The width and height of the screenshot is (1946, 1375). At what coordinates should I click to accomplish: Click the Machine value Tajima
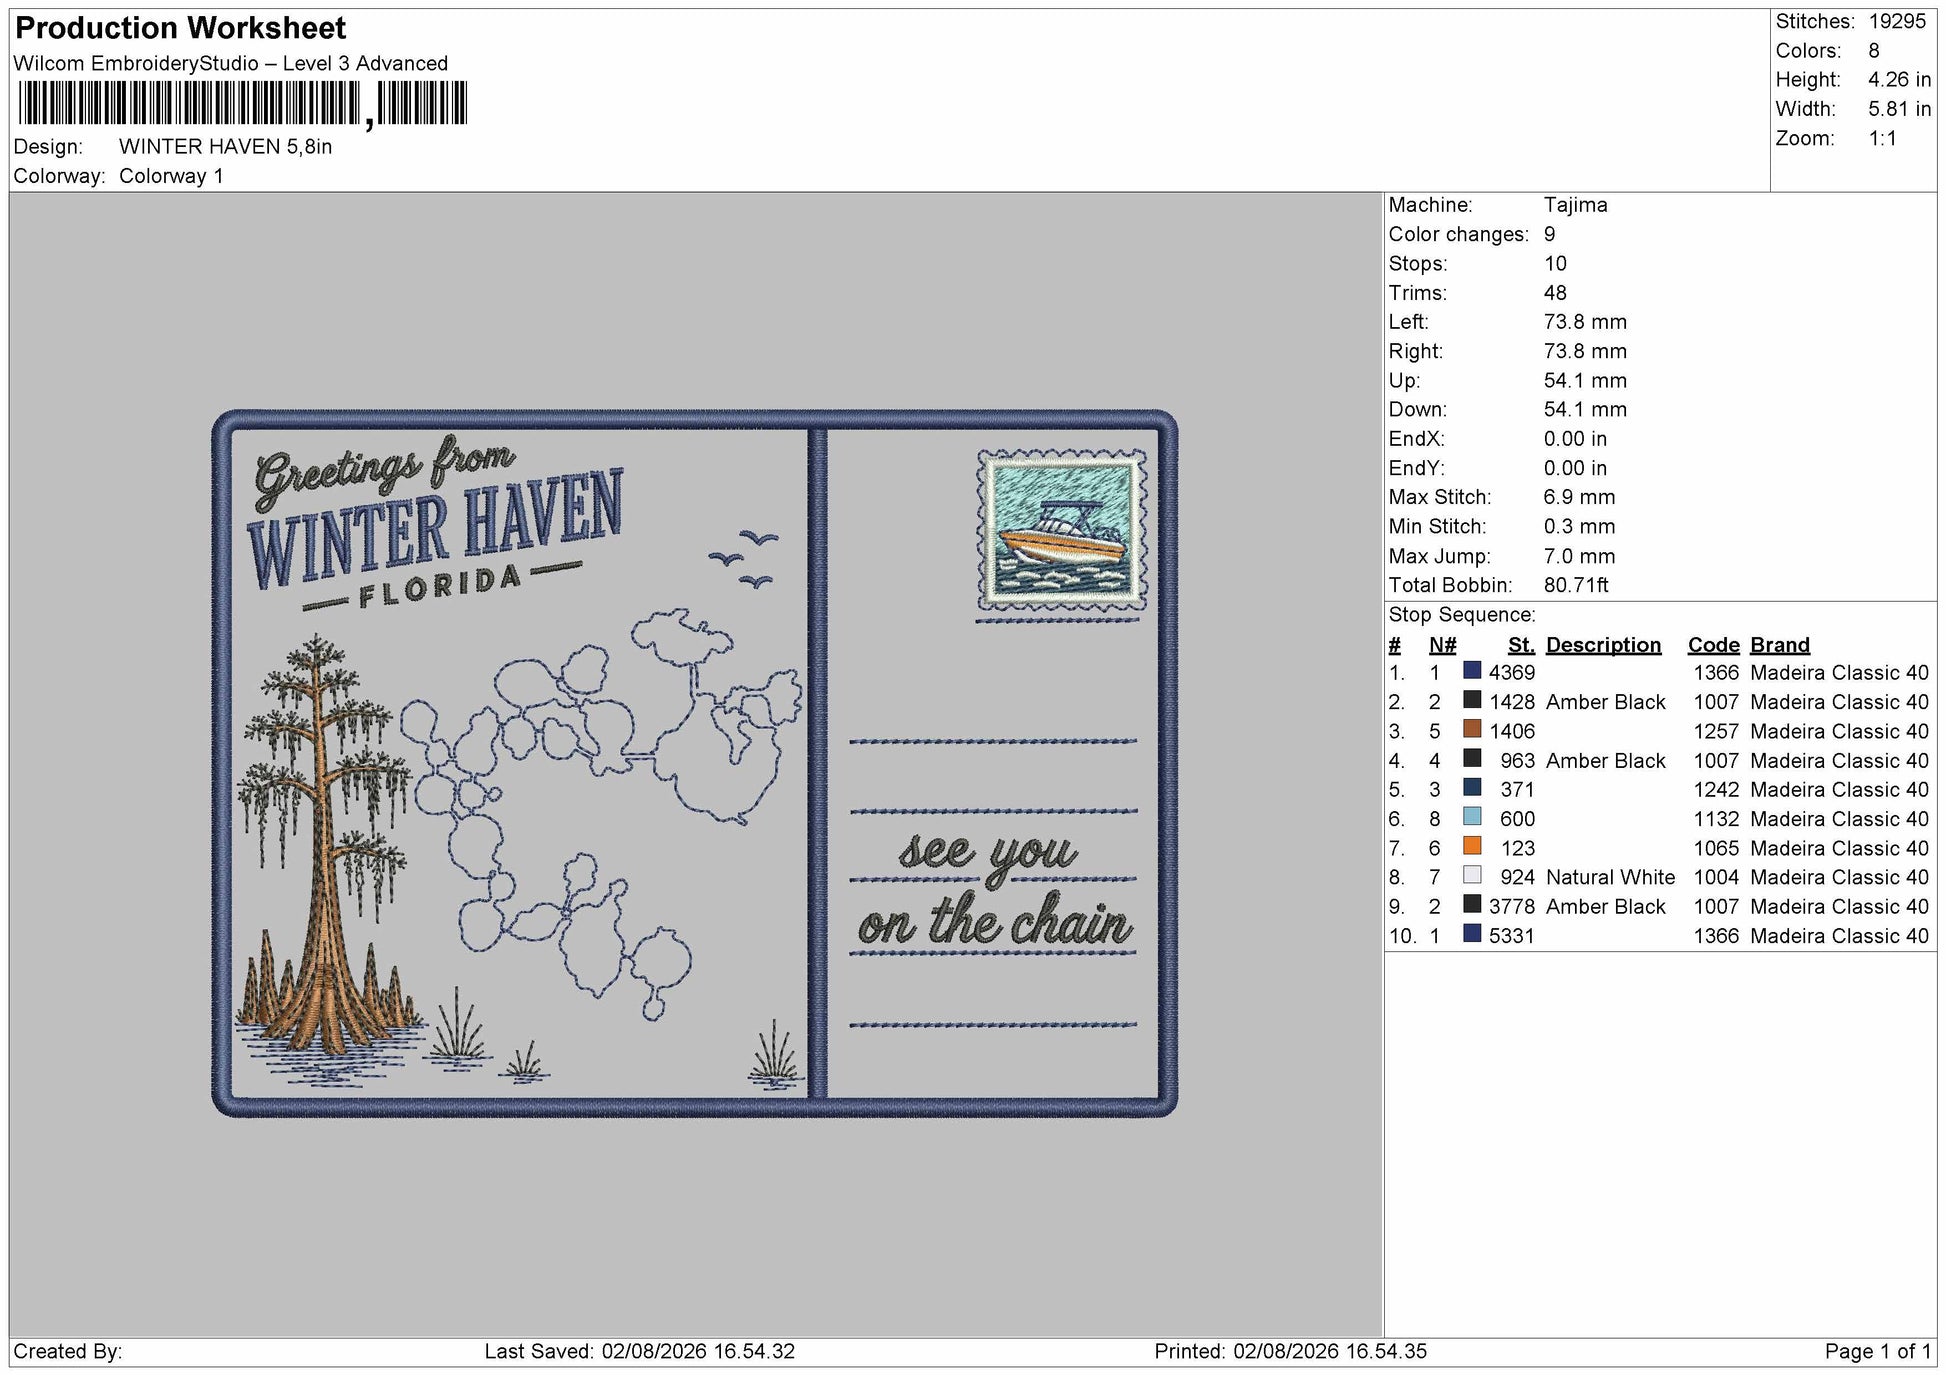[x=1575, y=205]
